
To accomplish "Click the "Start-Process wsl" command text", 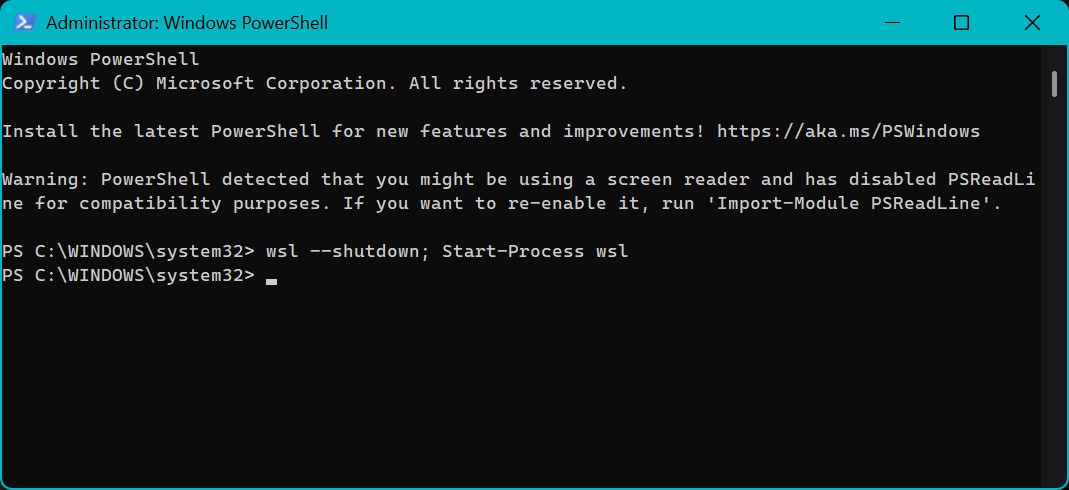I will pos(535,252).
